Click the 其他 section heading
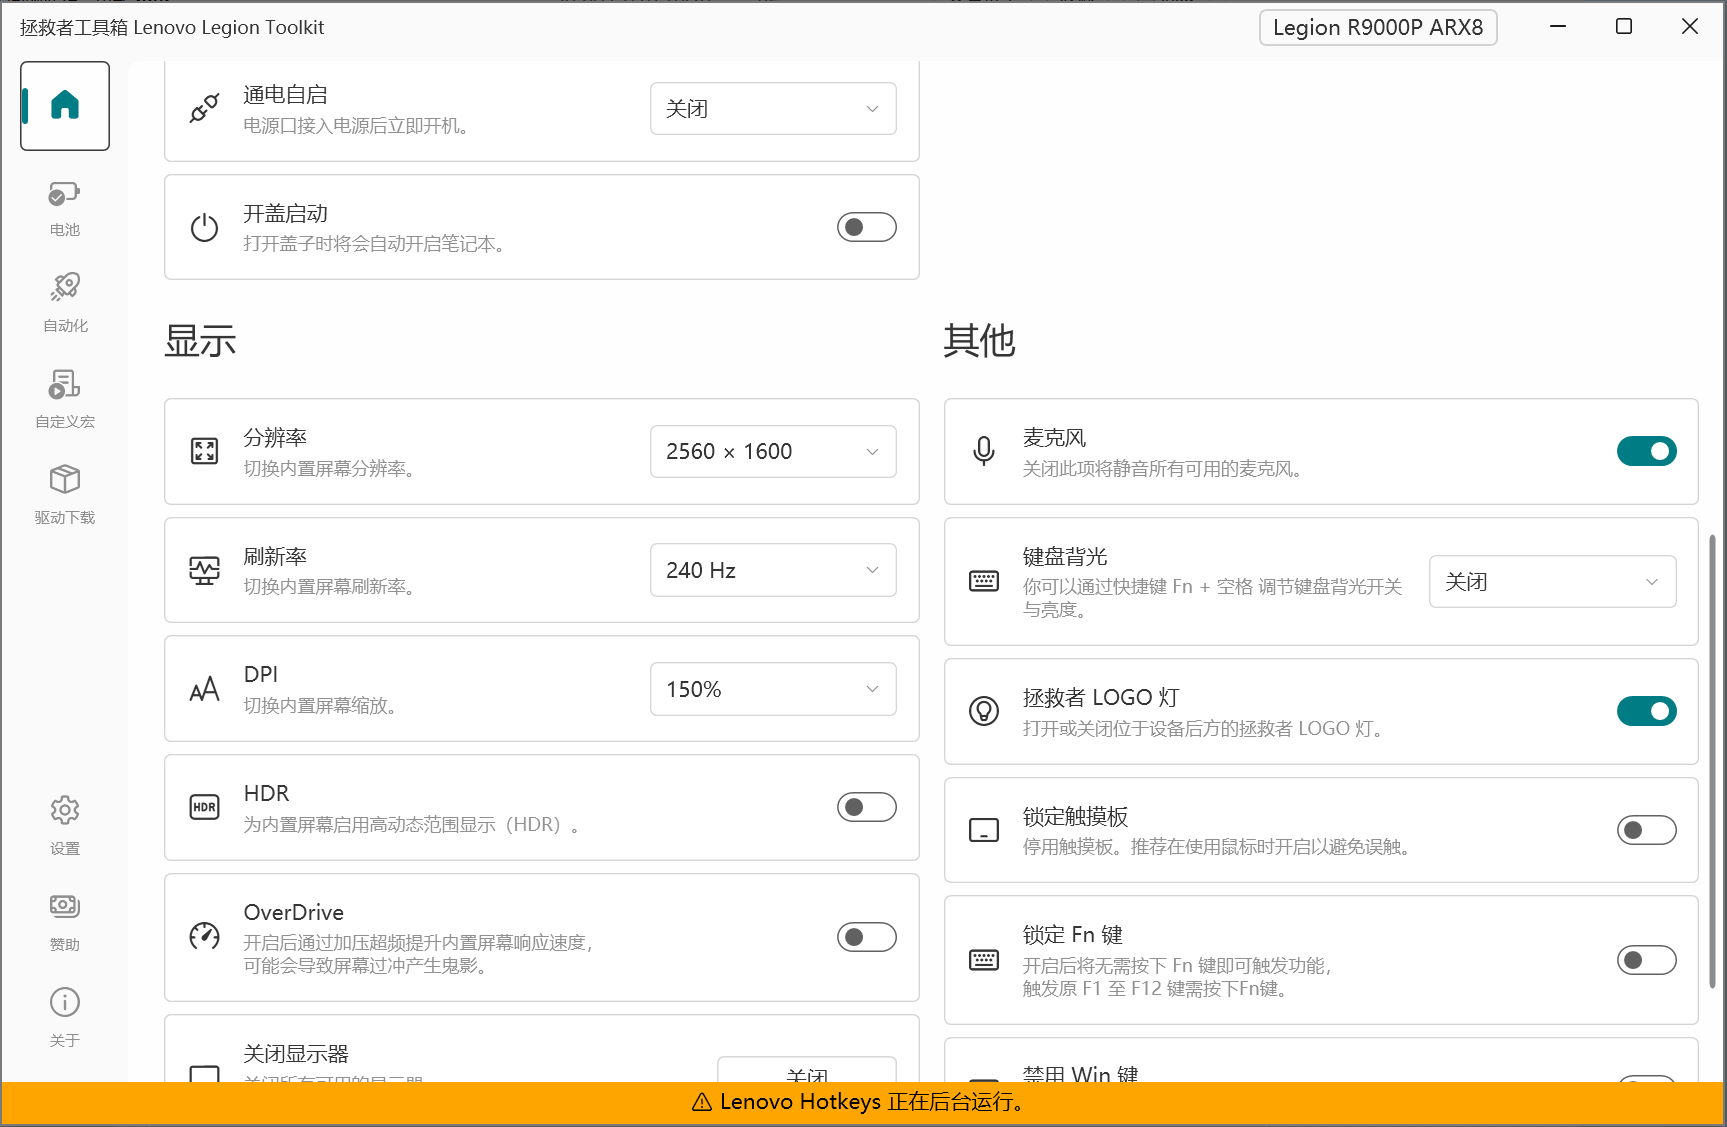 tap(979, 341)
